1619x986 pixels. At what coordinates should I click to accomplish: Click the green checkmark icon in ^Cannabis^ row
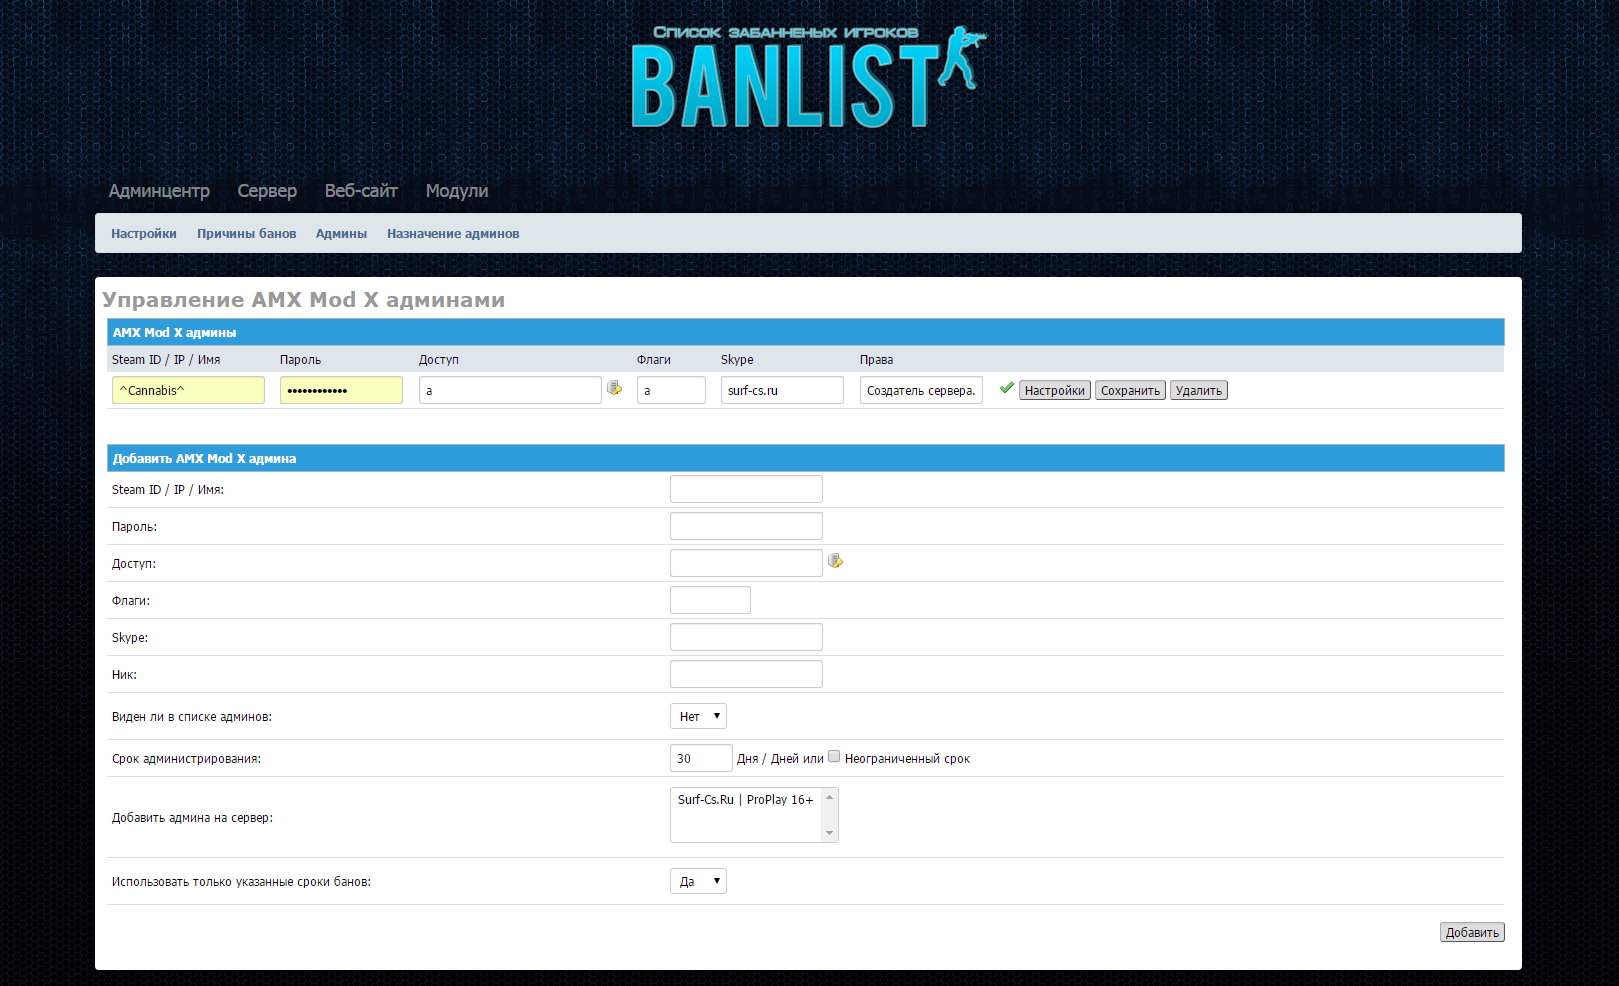tap(1007, 388)
